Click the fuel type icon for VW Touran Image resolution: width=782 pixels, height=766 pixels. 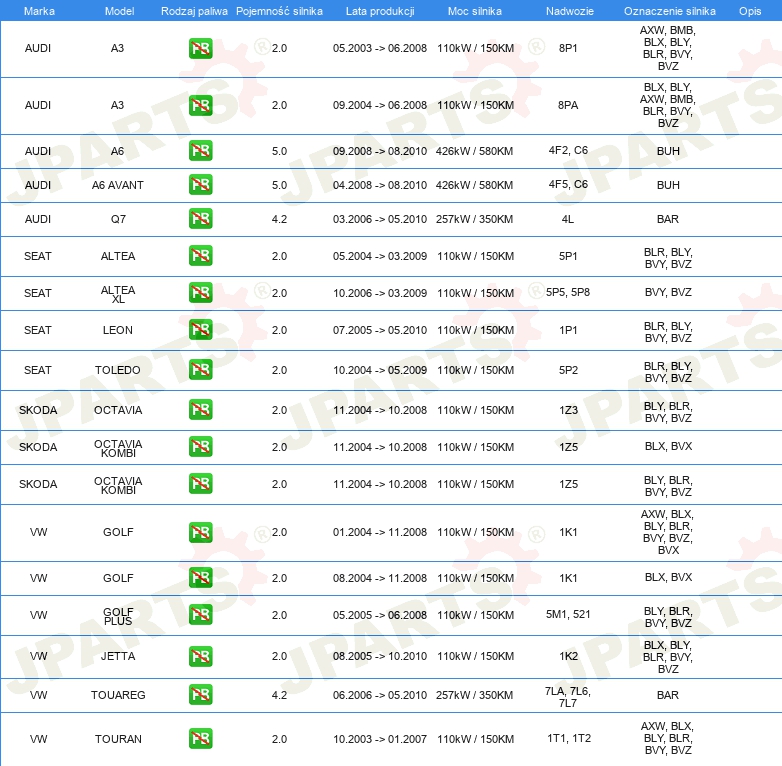point(200,739)
